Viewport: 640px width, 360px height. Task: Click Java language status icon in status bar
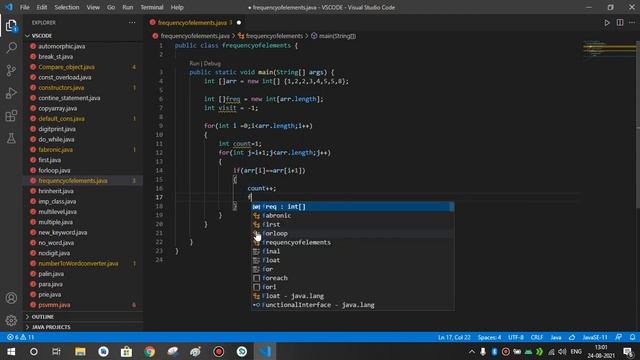pos(572,337)
